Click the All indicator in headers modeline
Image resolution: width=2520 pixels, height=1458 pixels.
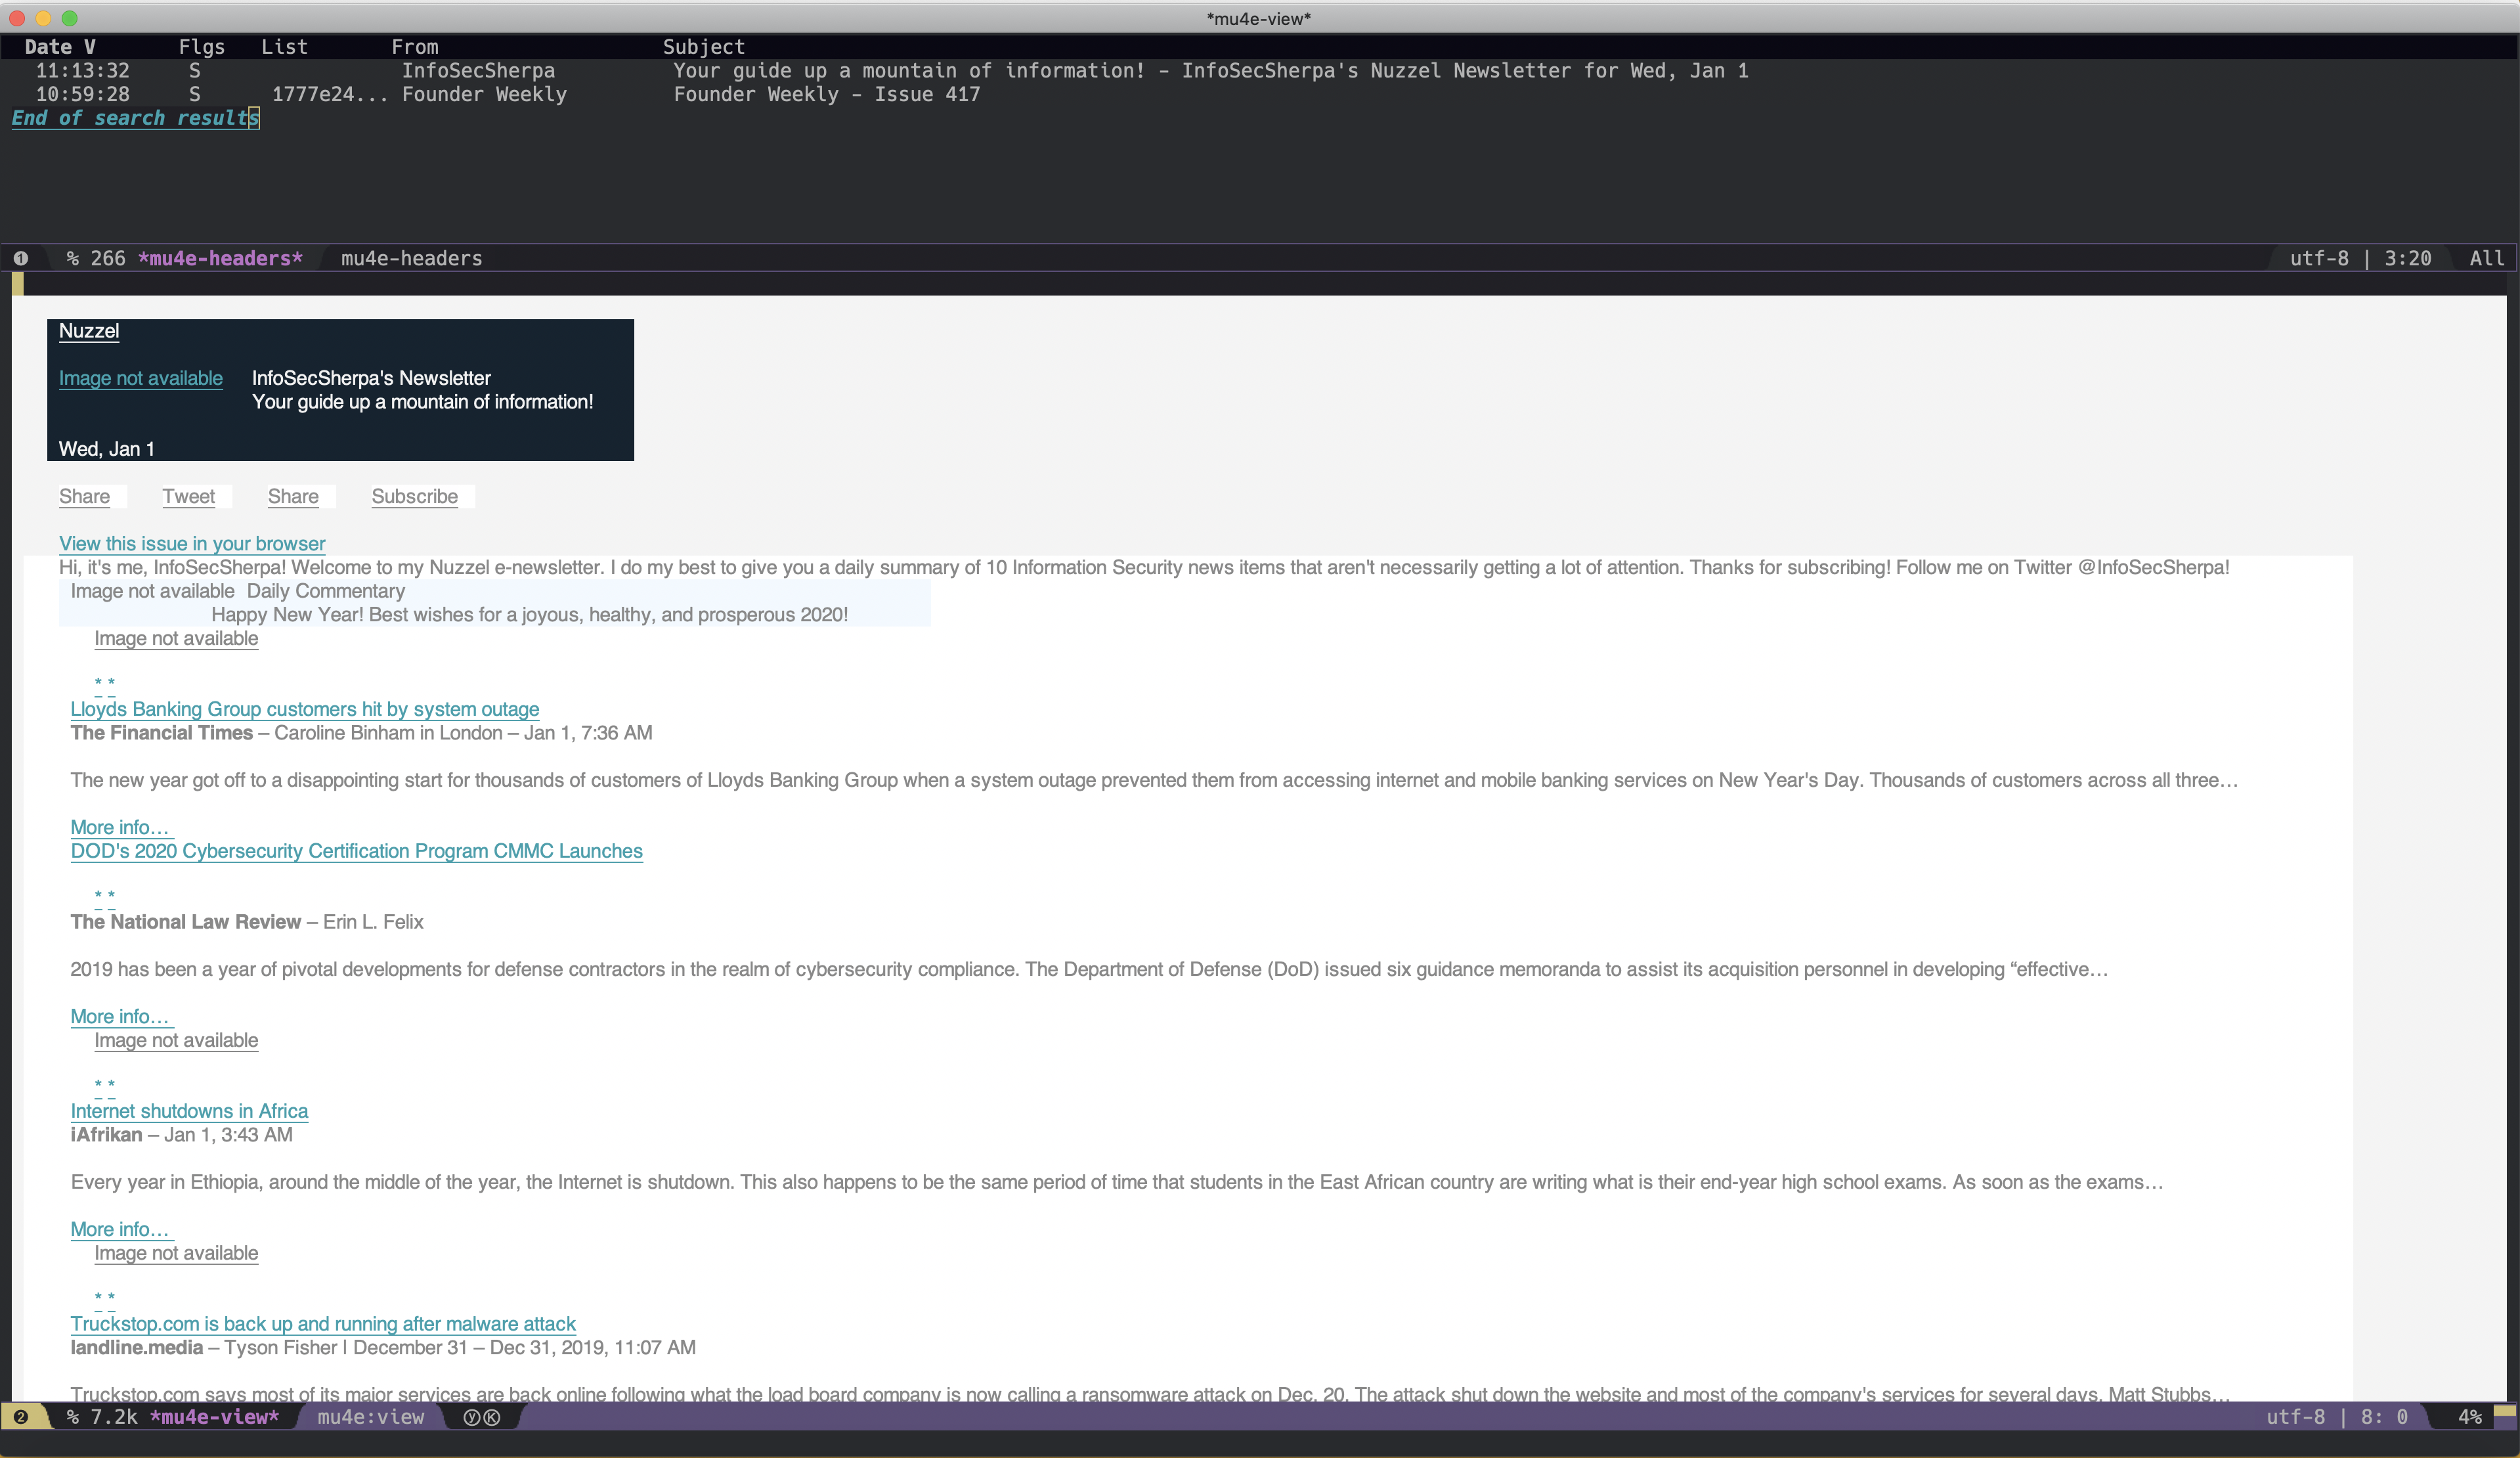[x=2486, y=258]
